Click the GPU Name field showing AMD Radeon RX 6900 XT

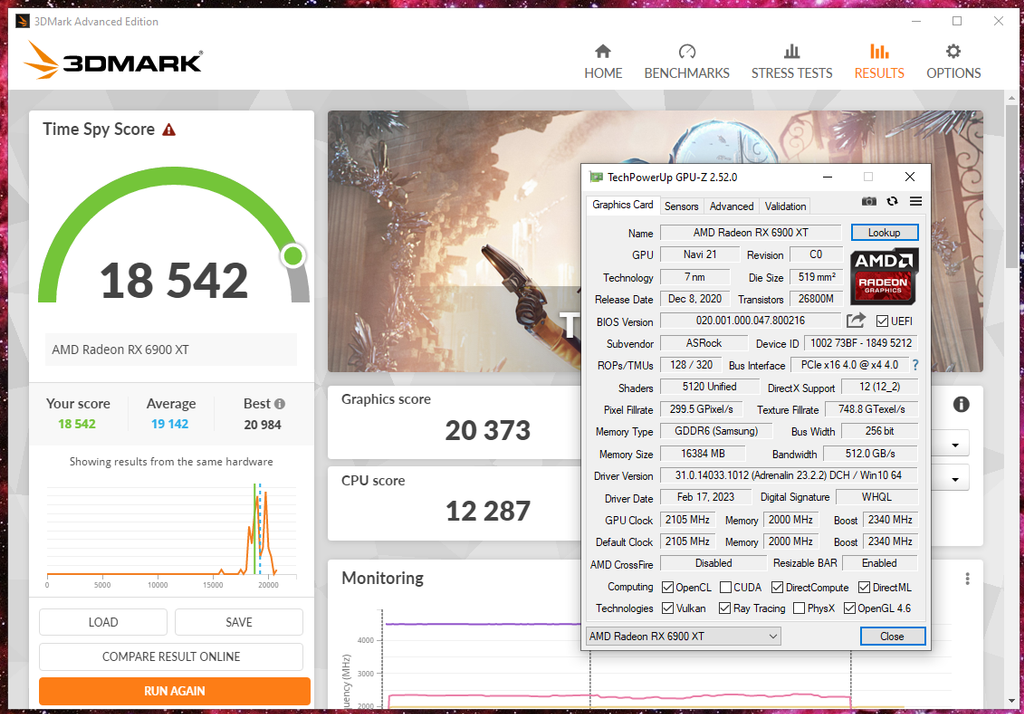tap(750, 233)
